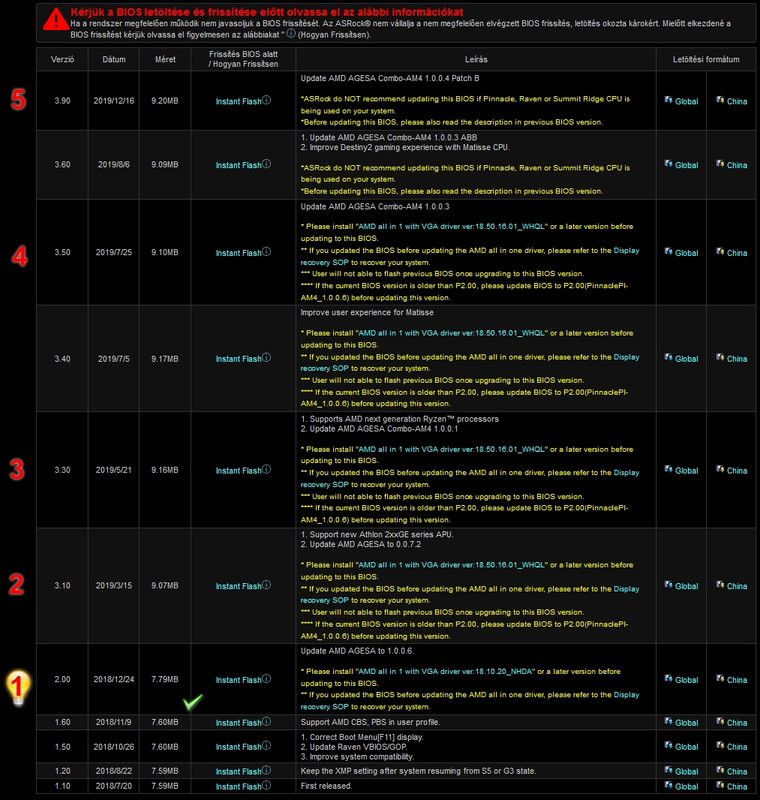Viewport: 760px width, 800px height.
Task: Open Instant Flash link for version 1.60
Action: 238,723
